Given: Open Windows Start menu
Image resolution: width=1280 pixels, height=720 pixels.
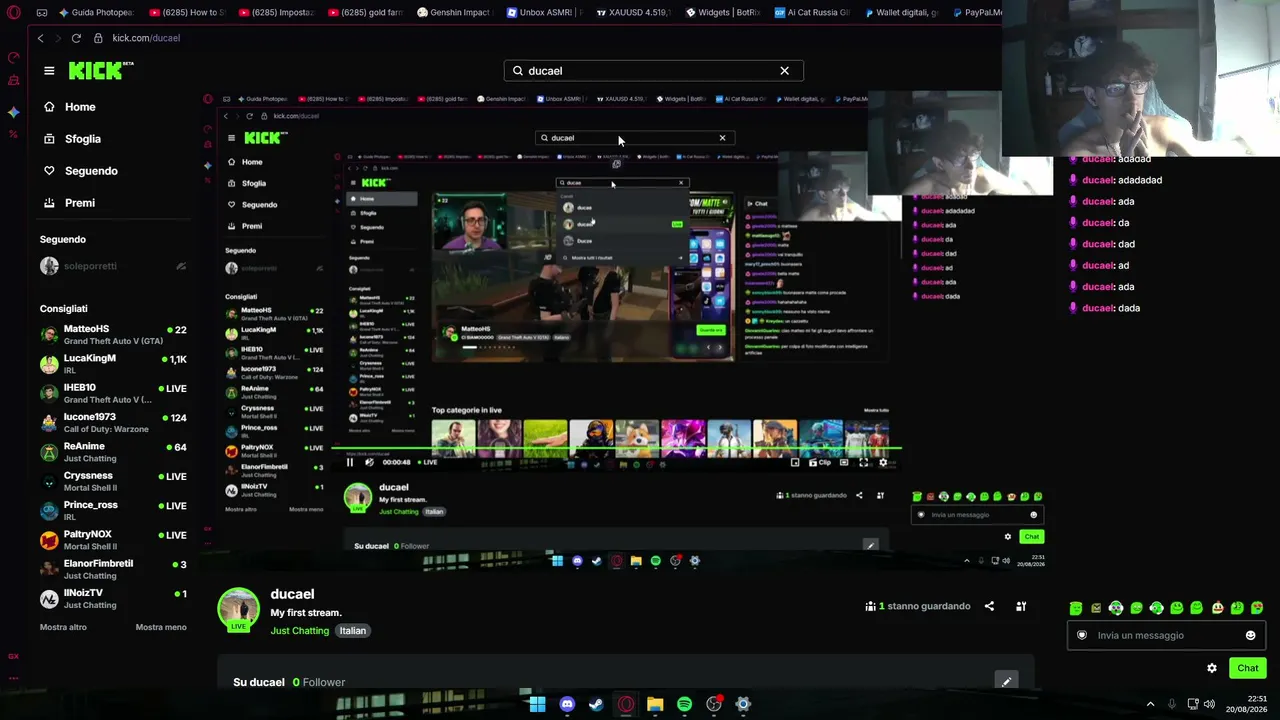Looking at the screenshot, I should 537,704.
